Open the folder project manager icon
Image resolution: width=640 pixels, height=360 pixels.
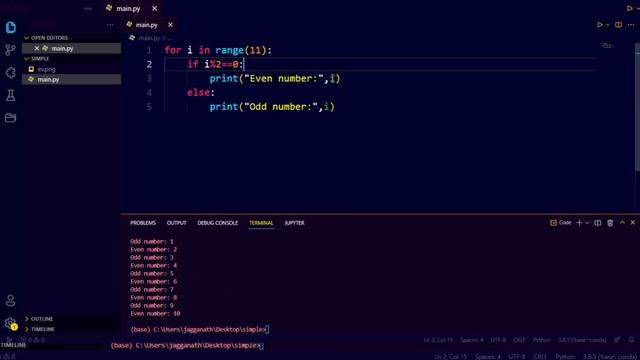click(11, 118)
